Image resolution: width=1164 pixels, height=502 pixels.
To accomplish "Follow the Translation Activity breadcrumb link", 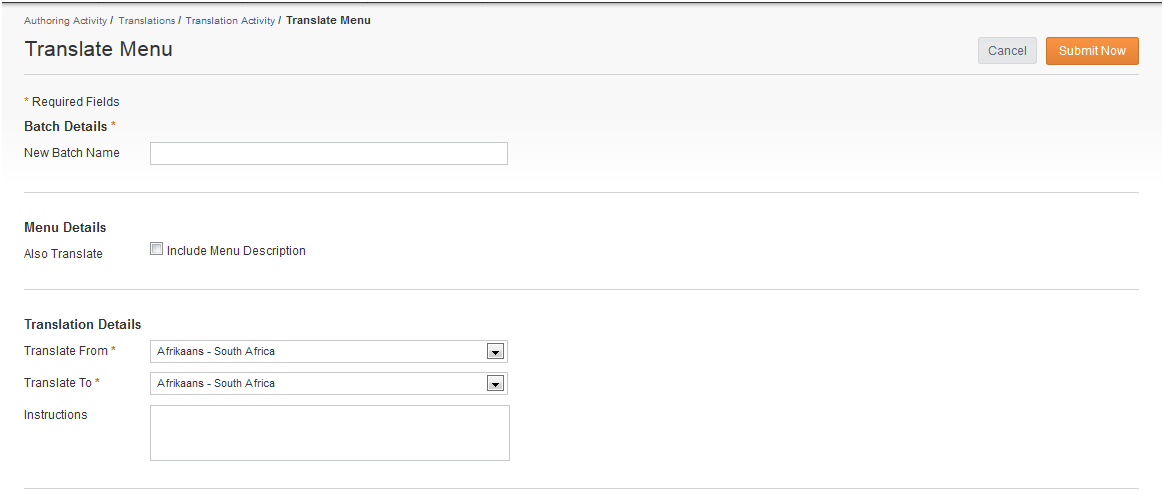I will coord(230,21).
